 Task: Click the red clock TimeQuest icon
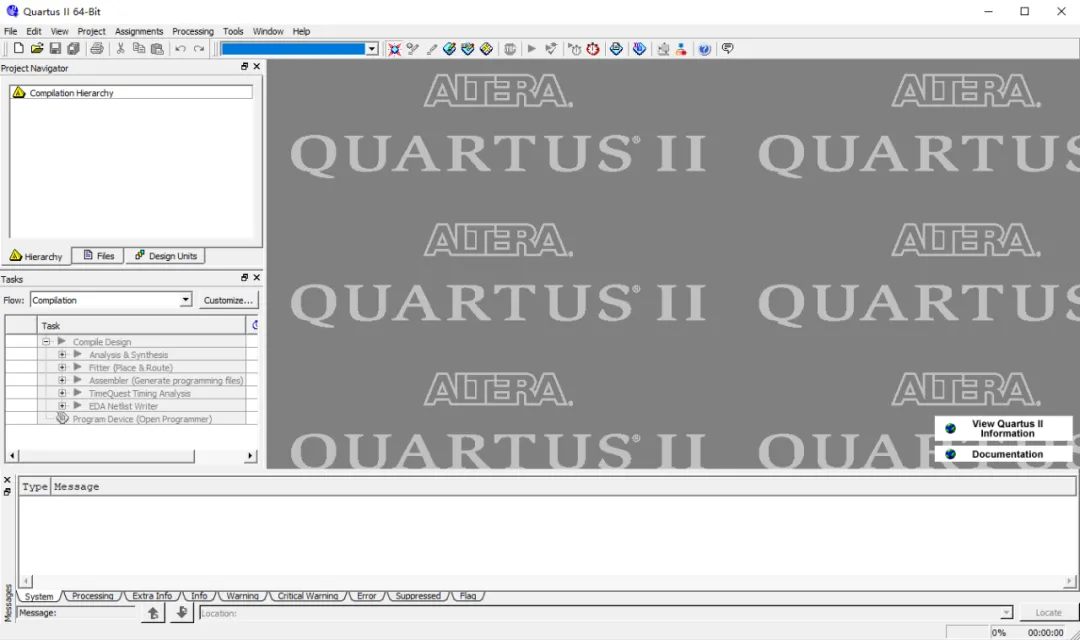coord(593,48)
